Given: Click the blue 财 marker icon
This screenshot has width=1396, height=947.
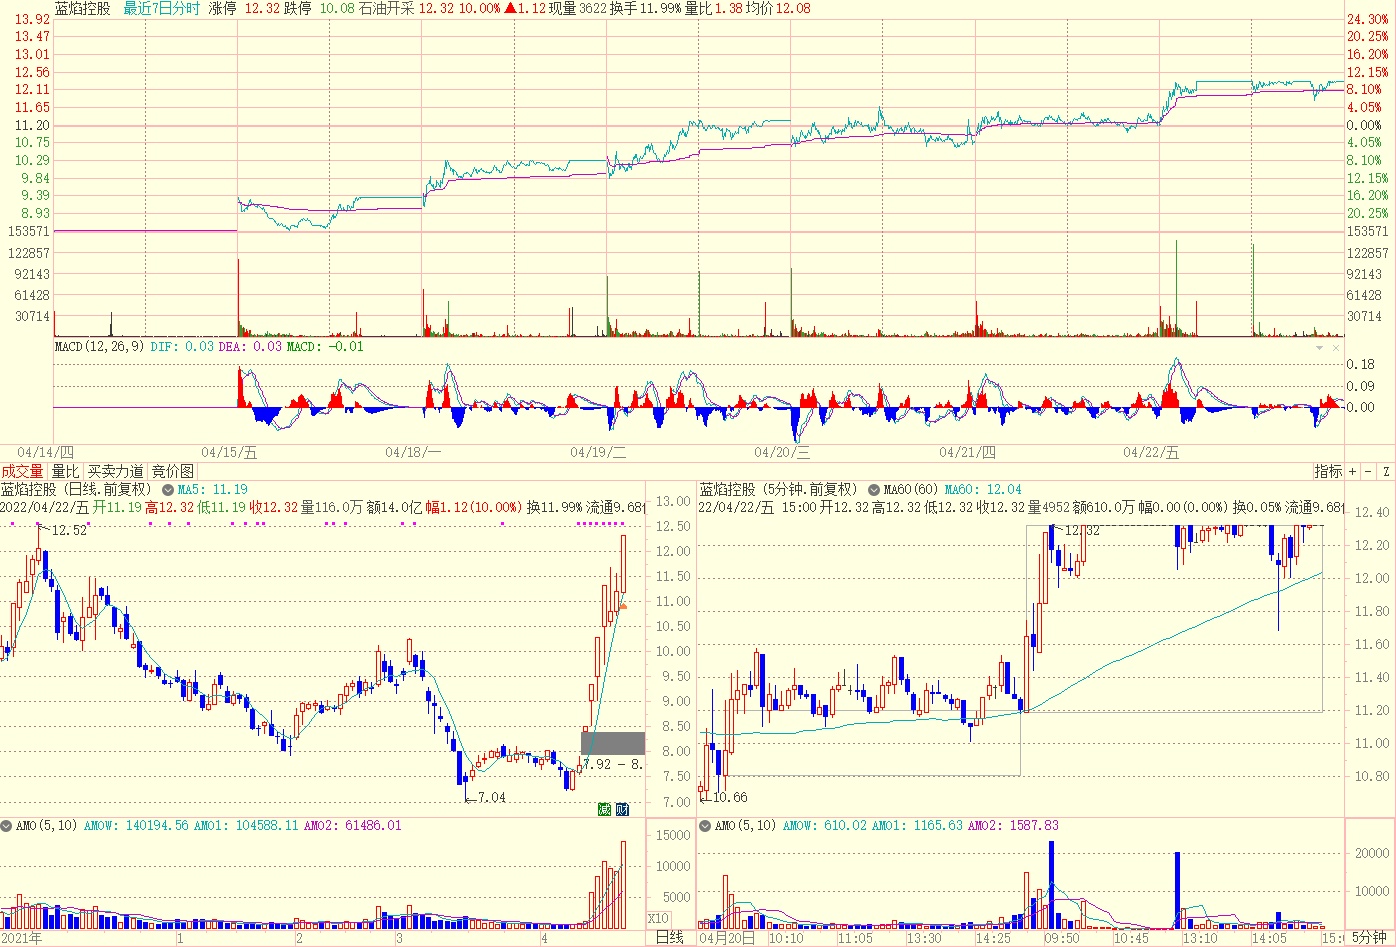Looking at the screenshot, I should 622,809.
